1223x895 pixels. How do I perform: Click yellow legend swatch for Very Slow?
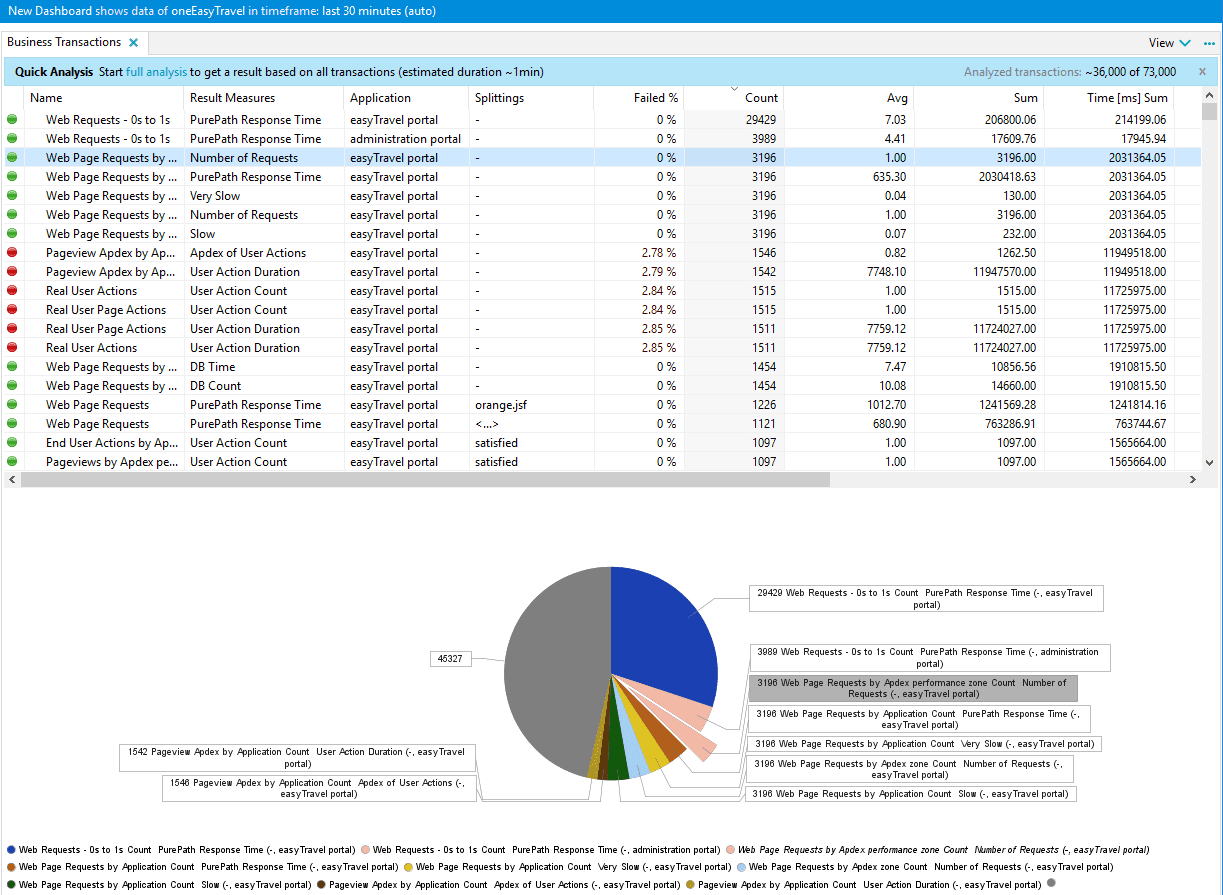point(408,867)
